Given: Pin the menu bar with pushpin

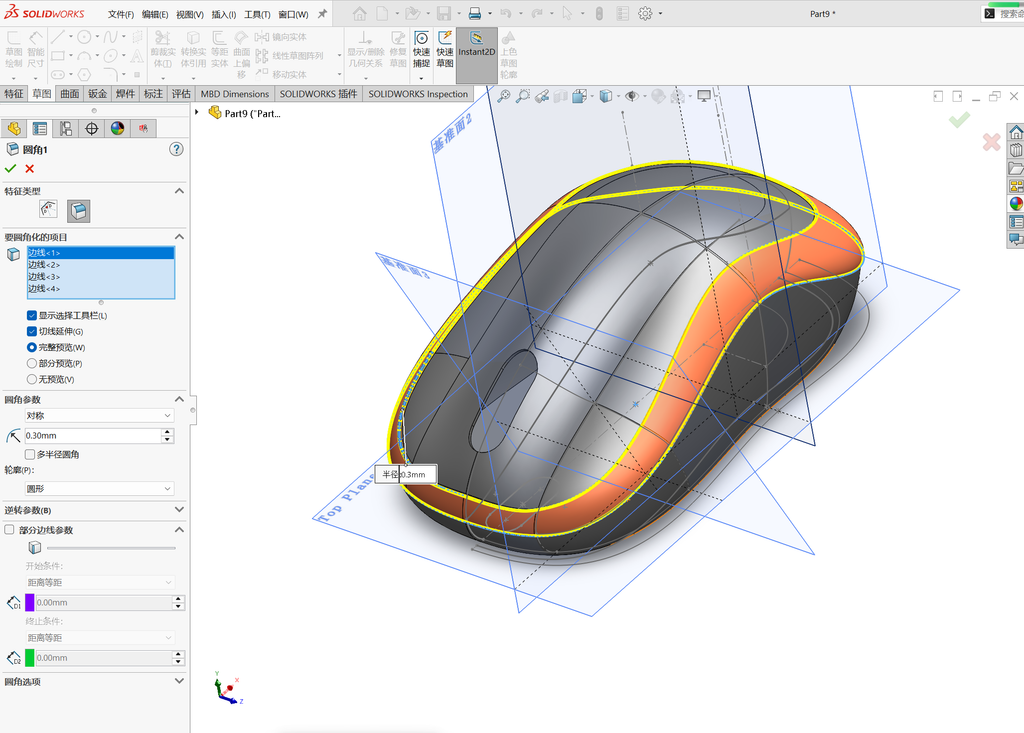Looking at the screenshot, I should click(x=322, y=14).
